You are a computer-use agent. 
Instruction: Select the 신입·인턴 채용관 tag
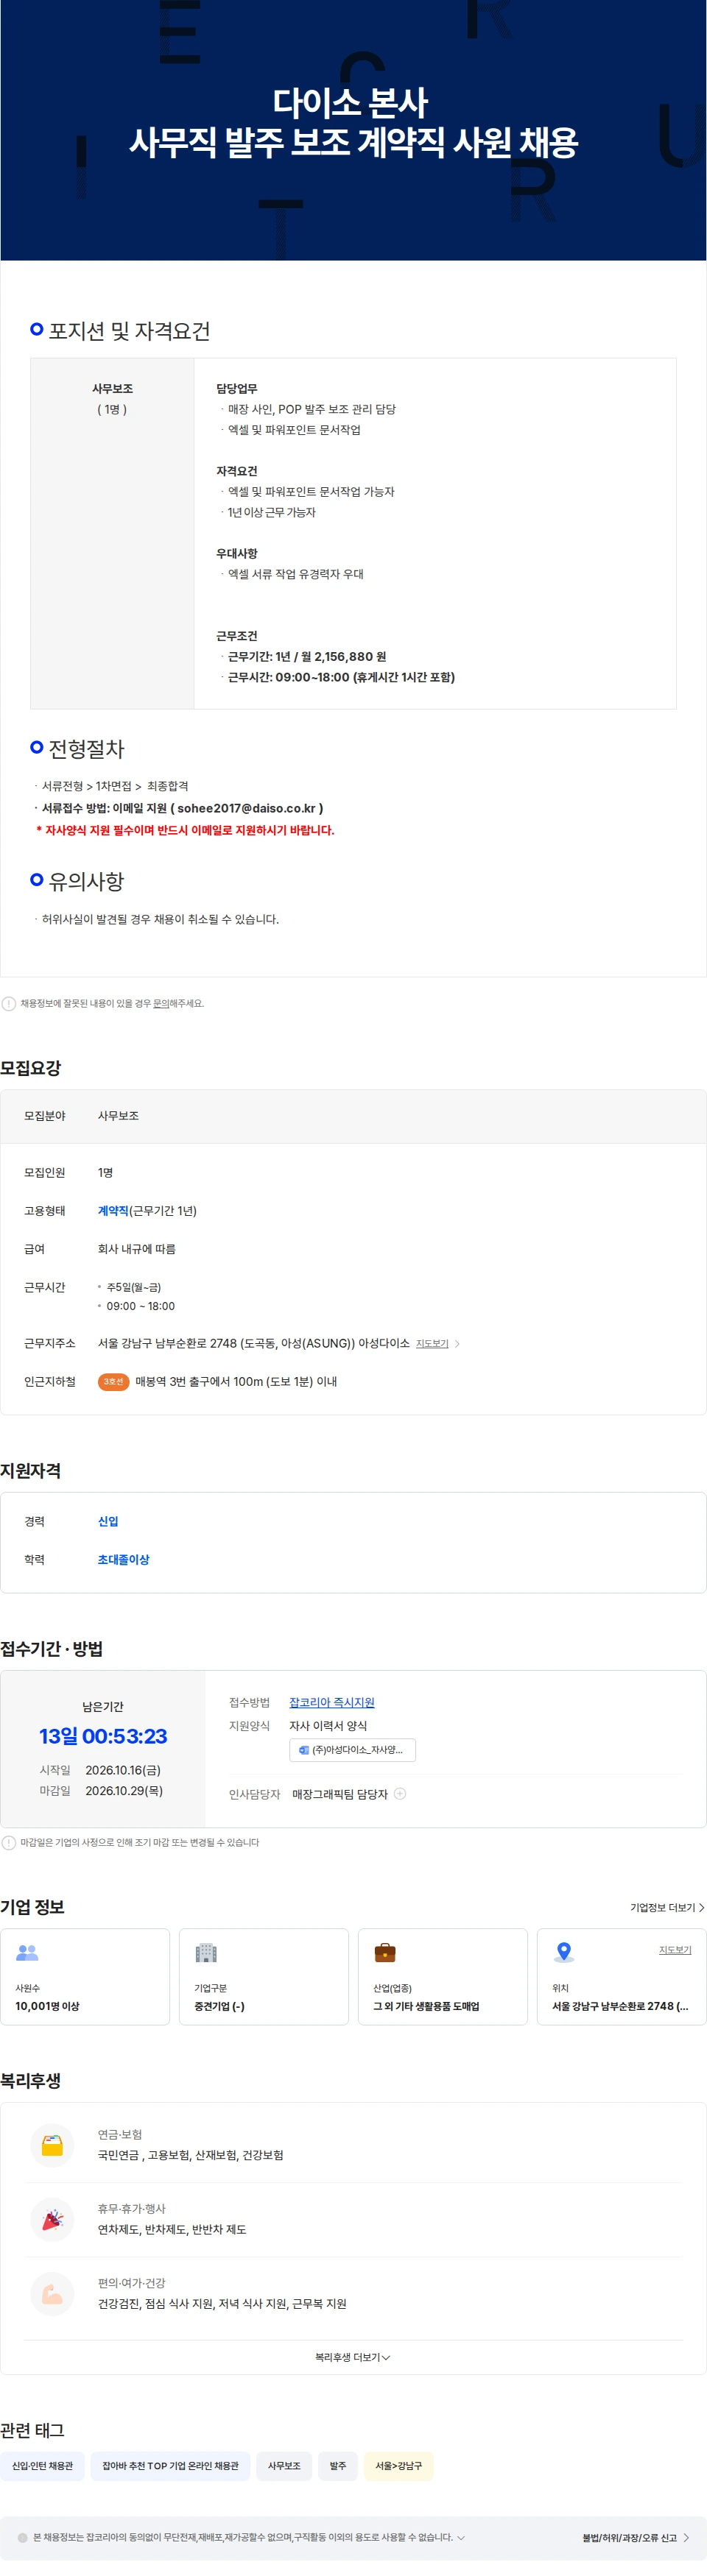coord(42,2466)
